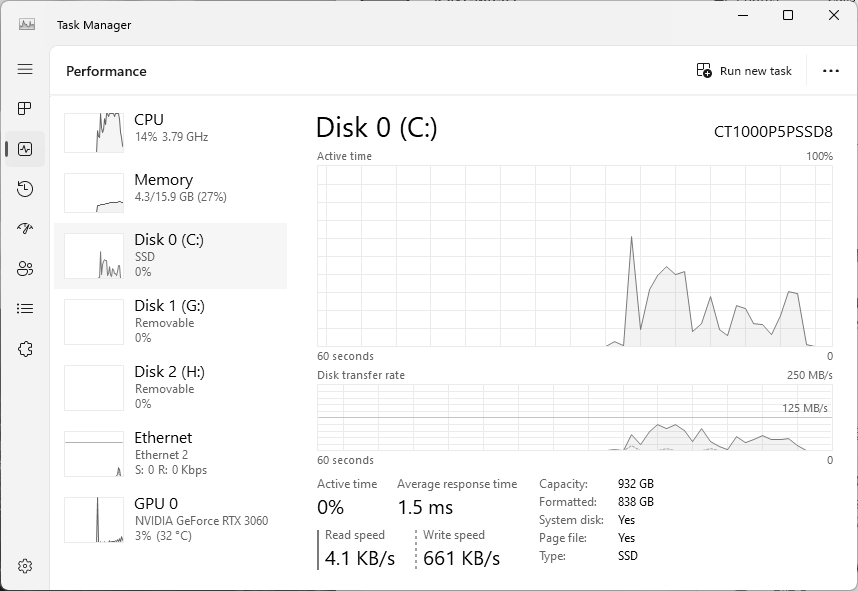This screenshot has width=858, height=591.
Task: Open the hamburger navigation menu
Action: tap(25, 69)
